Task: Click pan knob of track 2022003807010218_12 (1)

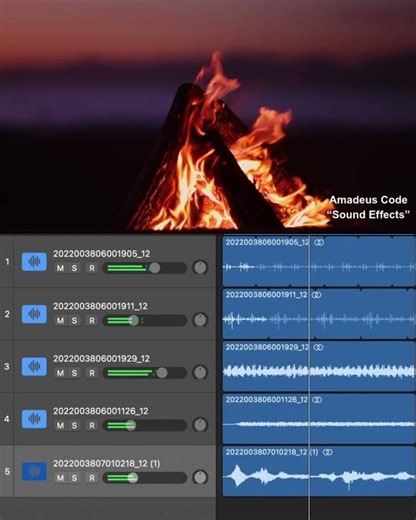Action: coord(200,477)
